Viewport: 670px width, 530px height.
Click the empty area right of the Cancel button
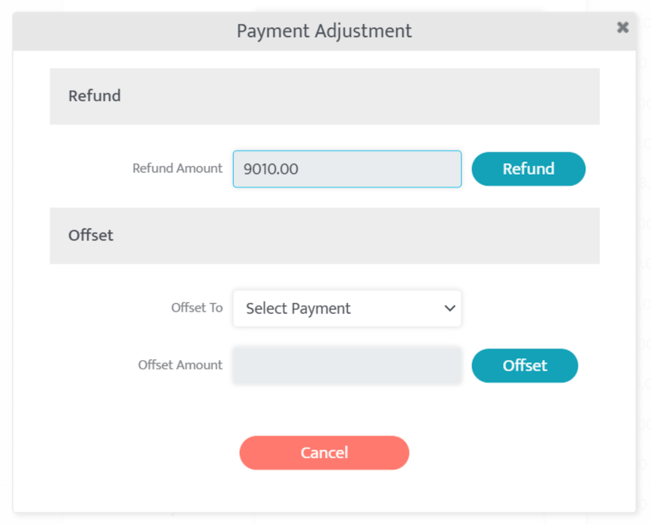coord(510,453)
